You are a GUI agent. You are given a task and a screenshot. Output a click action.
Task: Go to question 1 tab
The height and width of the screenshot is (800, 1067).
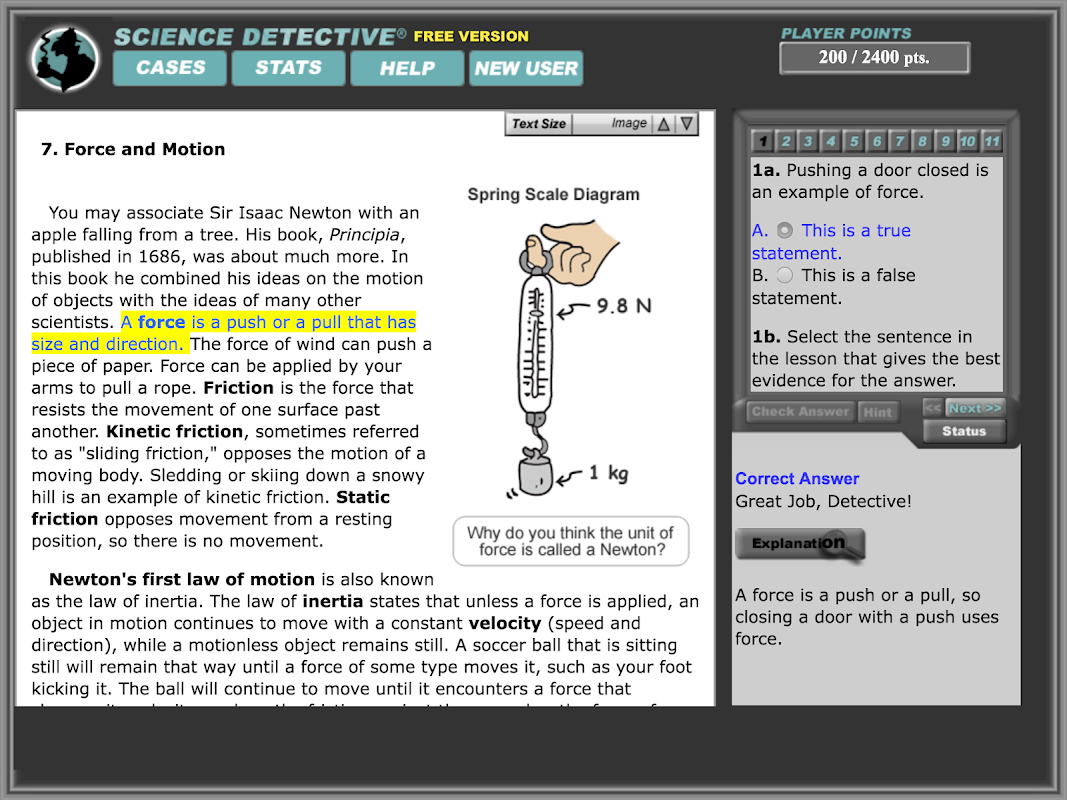click(763, 141)
